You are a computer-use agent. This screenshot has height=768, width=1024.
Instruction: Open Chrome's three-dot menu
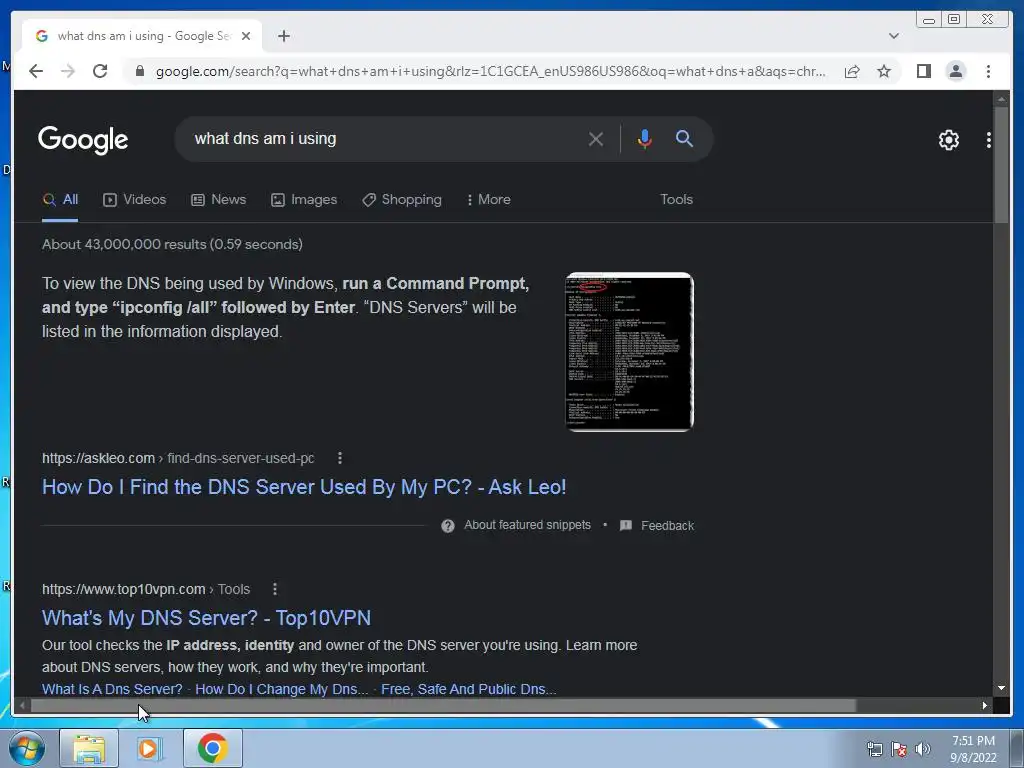[988, 71]
